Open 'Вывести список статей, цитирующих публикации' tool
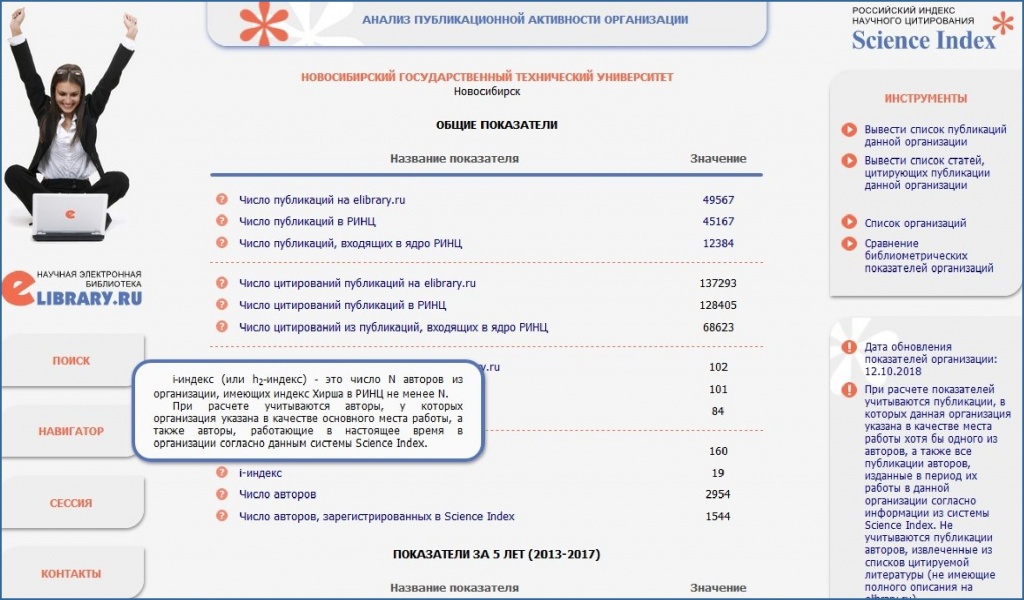The image size is (1024, 600). (x=927, y=172)
